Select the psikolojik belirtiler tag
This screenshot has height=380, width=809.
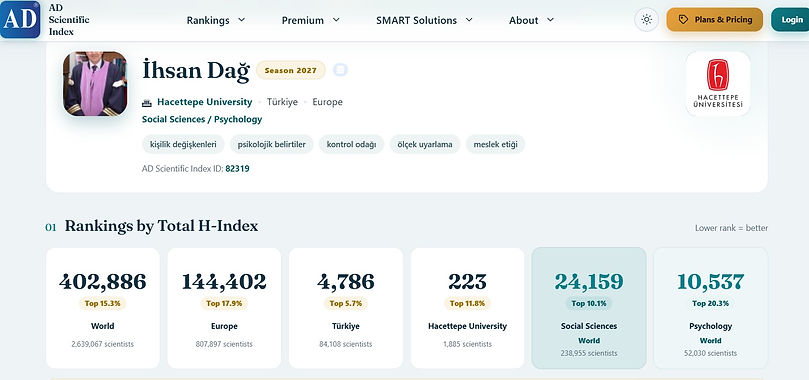coord(271,144)
